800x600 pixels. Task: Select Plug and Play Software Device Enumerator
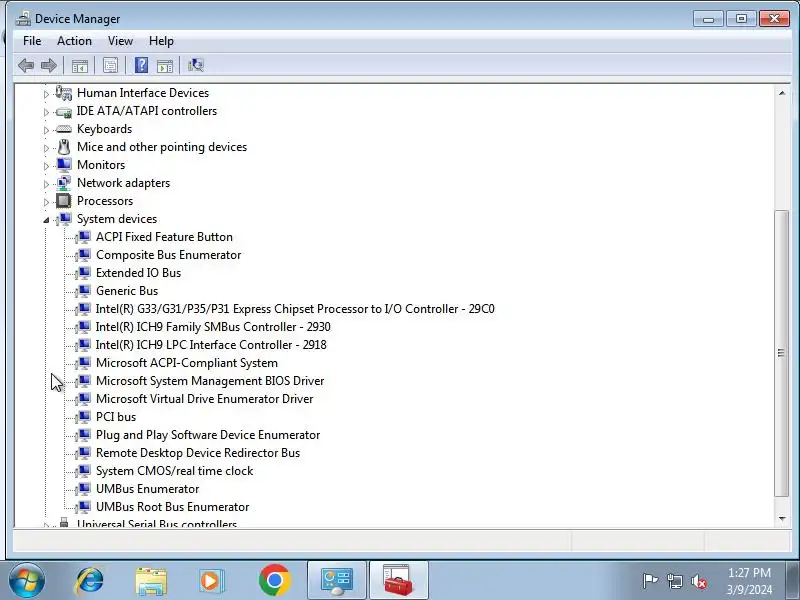point(208,435)
